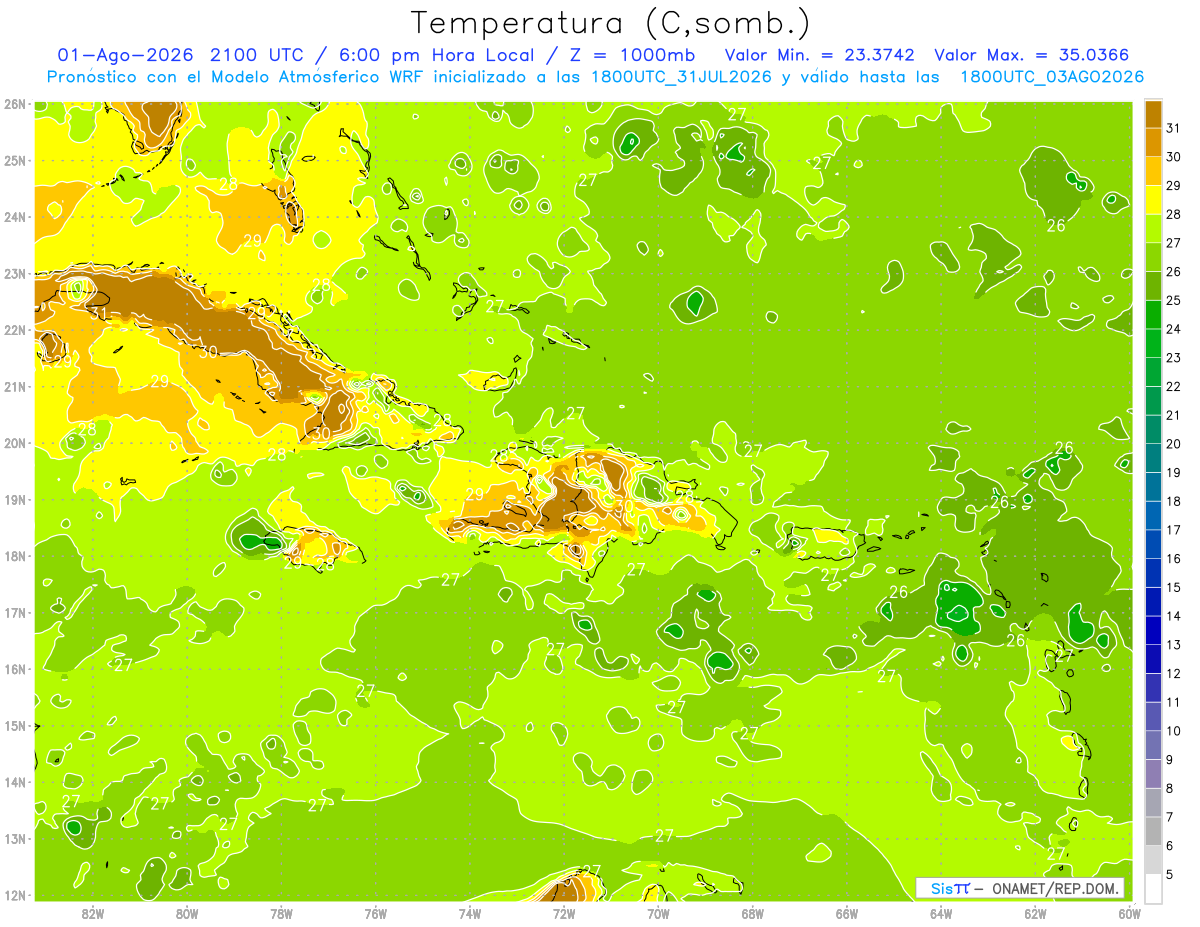The image size is (1200, 927).
Task: Click the purple swatch between 8 and 9 on the color scale
Action: pyautogui.click(x=1153, y=774)
